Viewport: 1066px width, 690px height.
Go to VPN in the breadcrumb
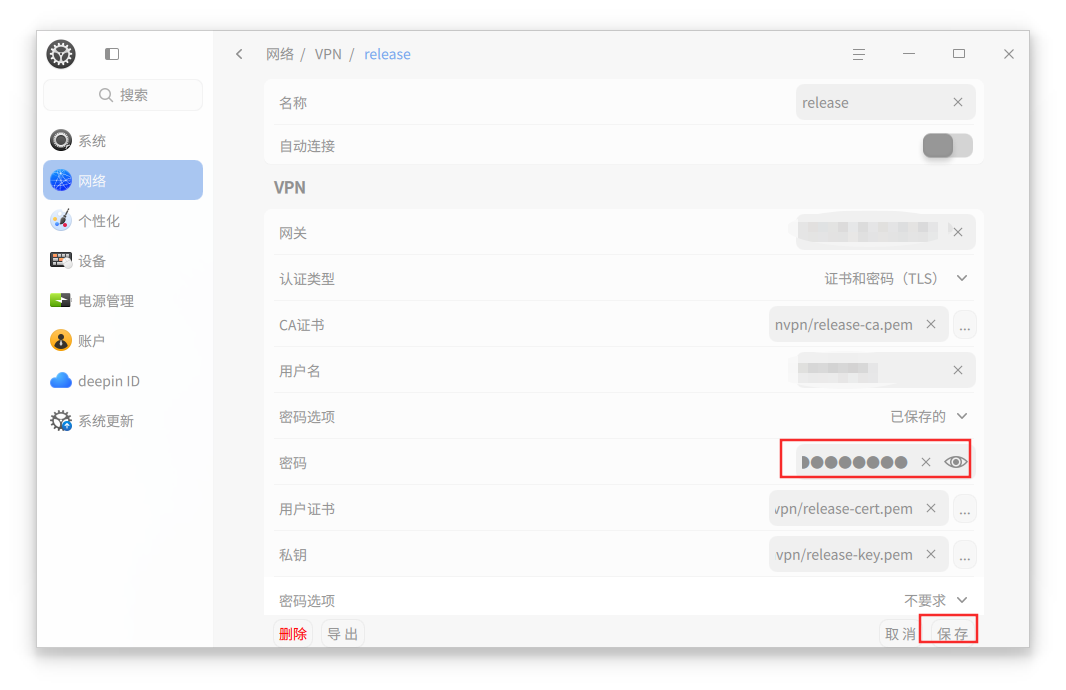(x=328, y=54)
